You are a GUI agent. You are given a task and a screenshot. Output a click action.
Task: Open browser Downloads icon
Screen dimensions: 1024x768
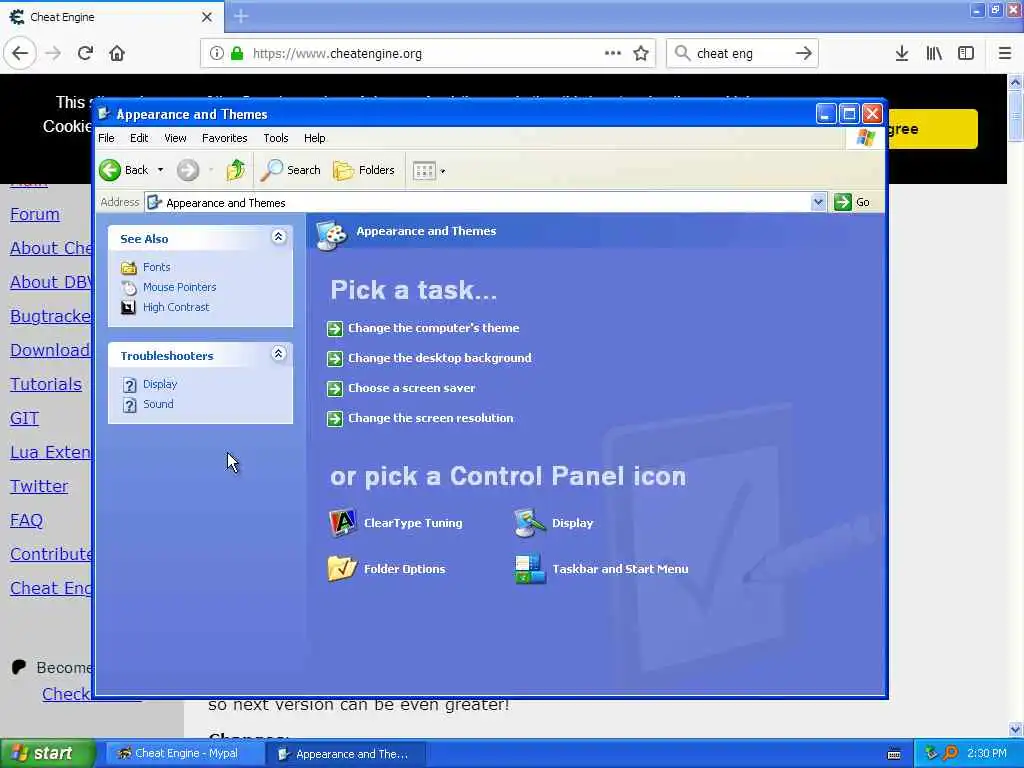tap(902, 54)
